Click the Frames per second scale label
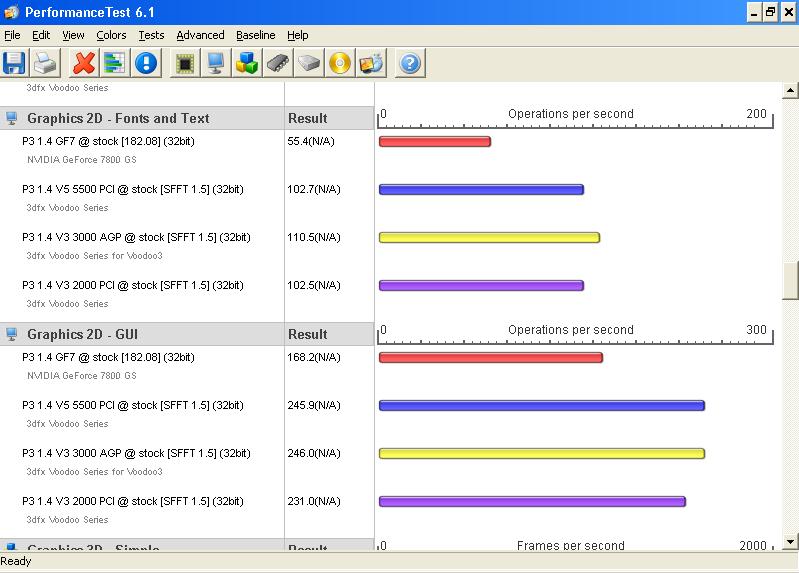Screen dimensions: 799x573 click(571, 545)
